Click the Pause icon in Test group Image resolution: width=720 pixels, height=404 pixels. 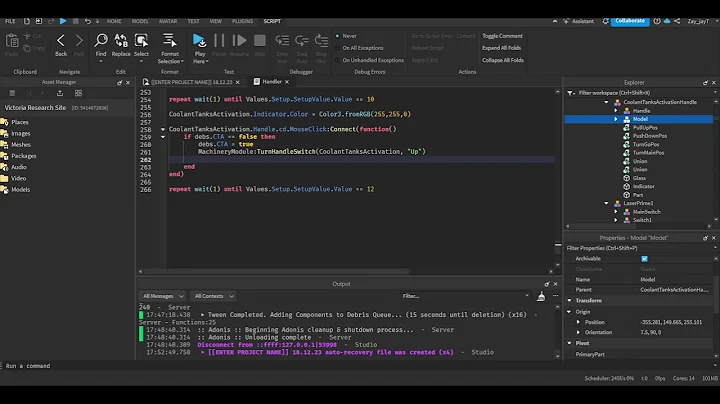[219, 40]
